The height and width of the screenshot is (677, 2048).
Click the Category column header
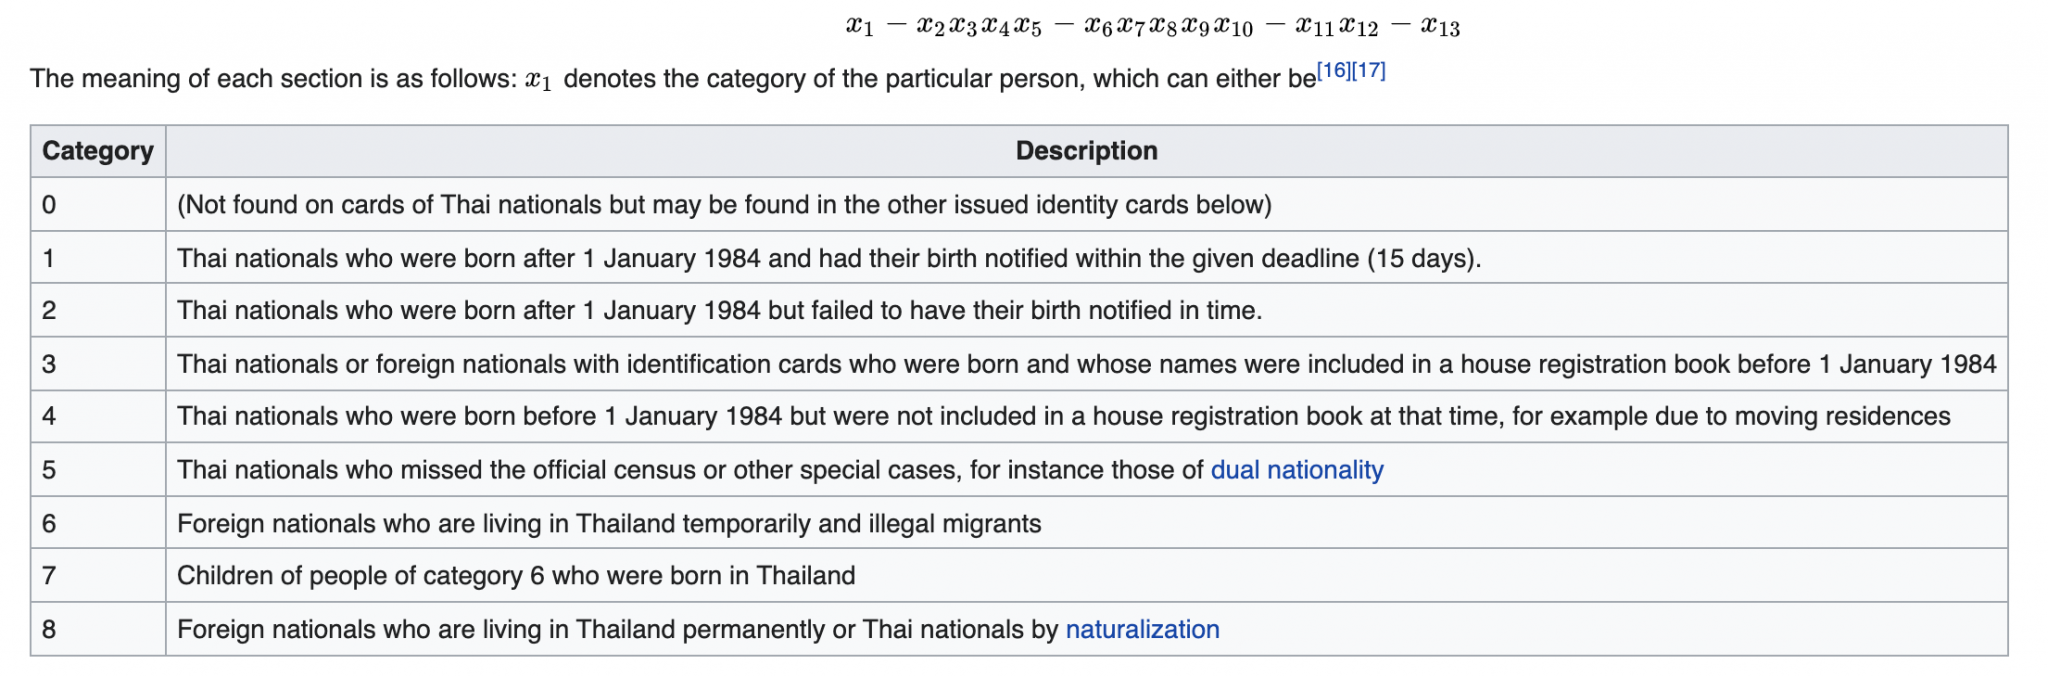[x=98, y=151]
